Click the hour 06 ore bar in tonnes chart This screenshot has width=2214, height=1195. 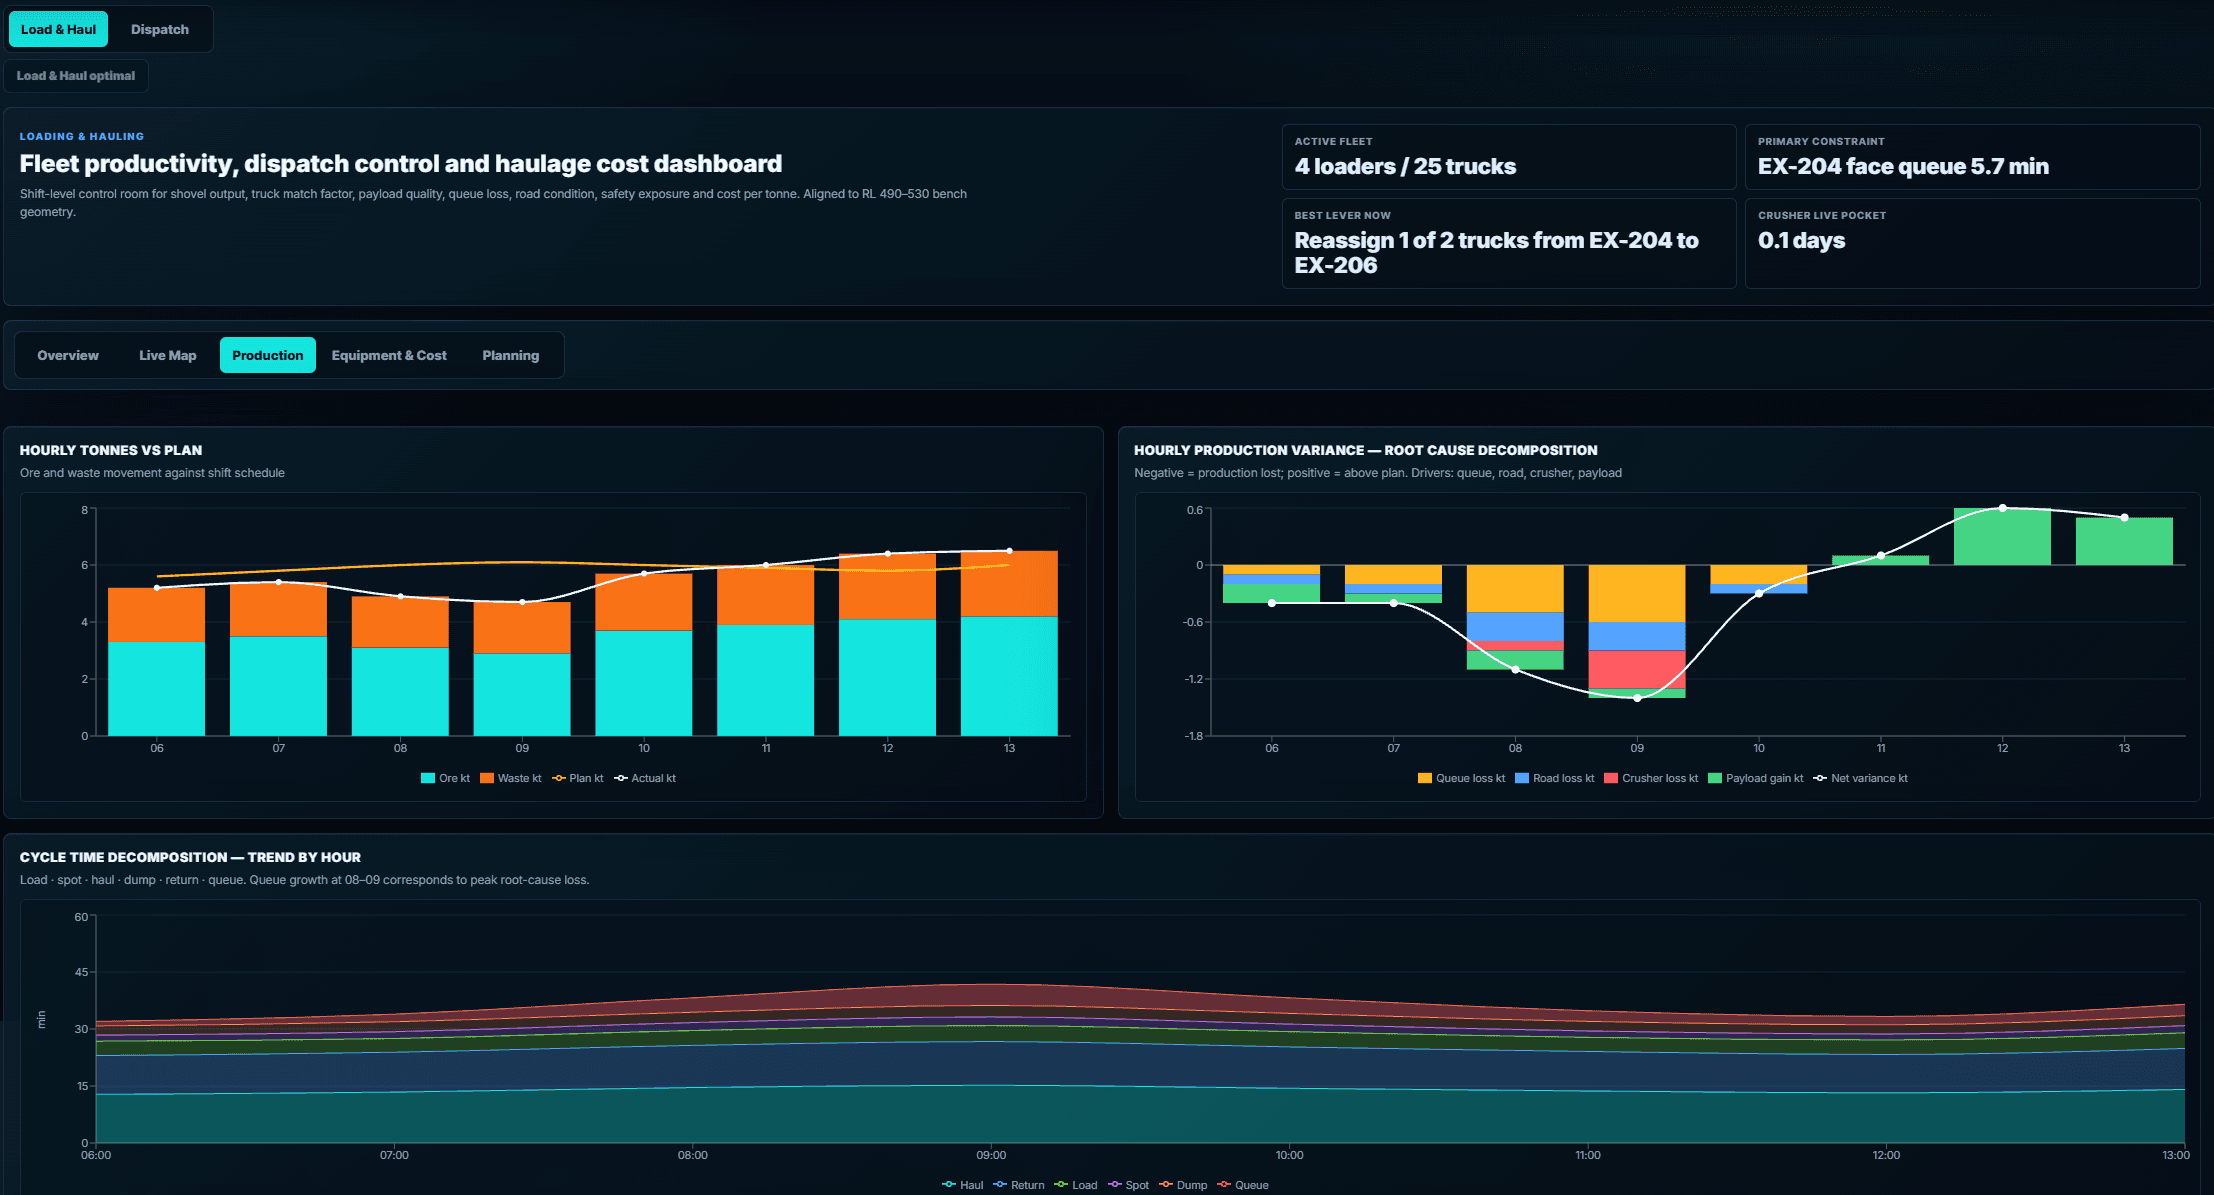(x=156, y=688)
